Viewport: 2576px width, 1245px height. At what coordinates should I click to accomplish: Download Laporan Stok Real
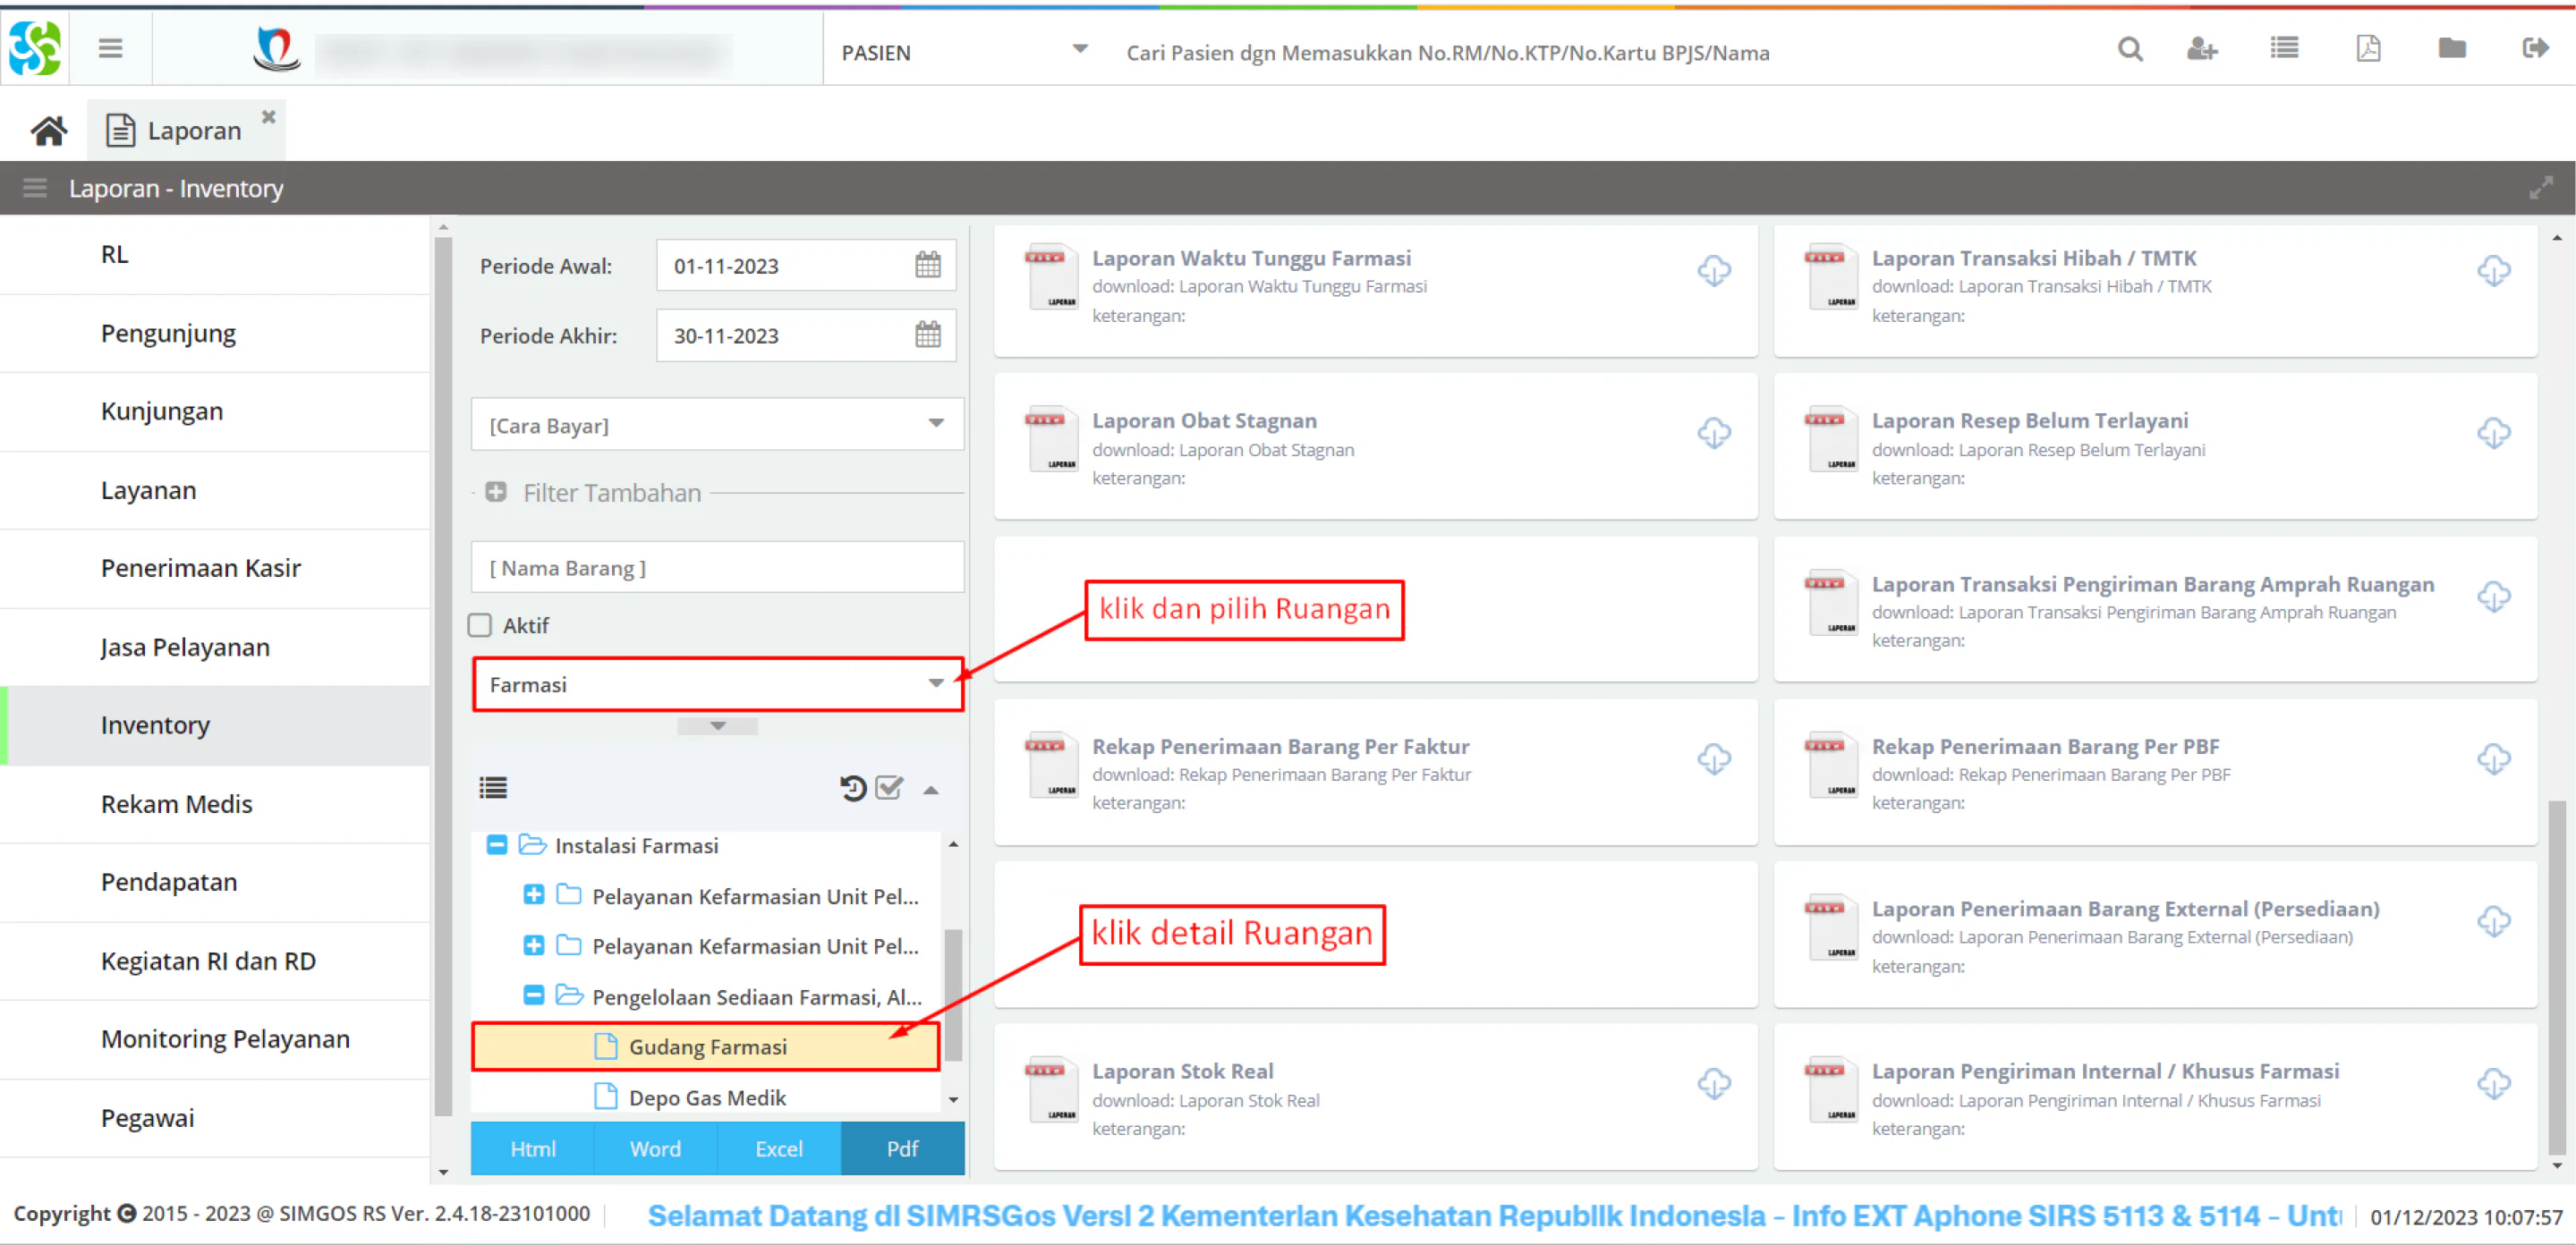pos(1714,1084)
